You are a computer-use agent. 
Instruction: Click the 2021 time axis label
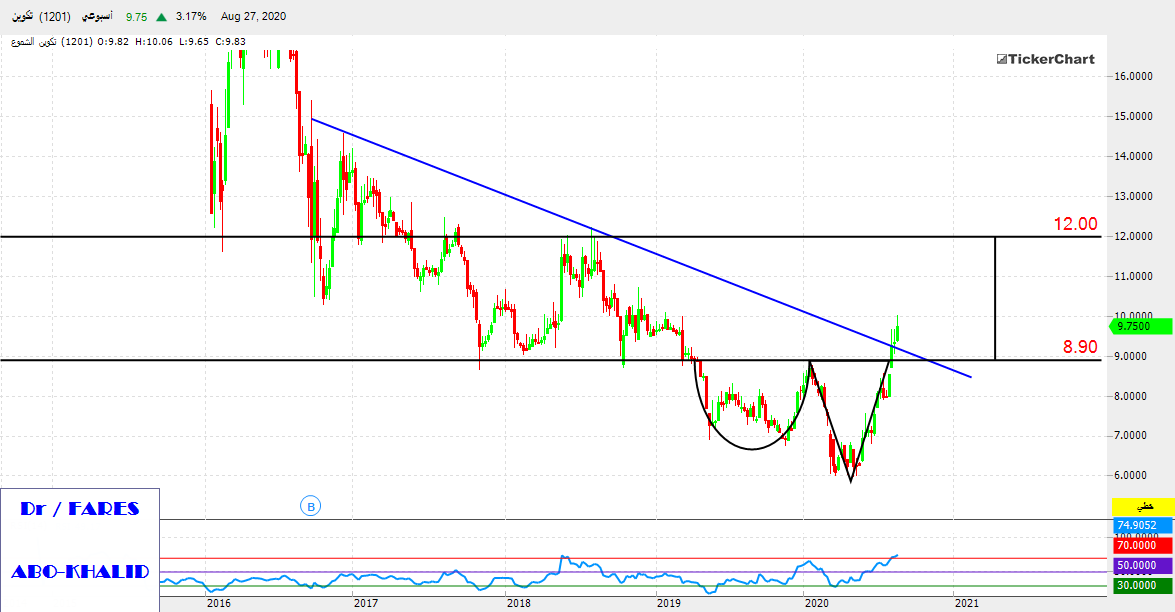point(966,603)
